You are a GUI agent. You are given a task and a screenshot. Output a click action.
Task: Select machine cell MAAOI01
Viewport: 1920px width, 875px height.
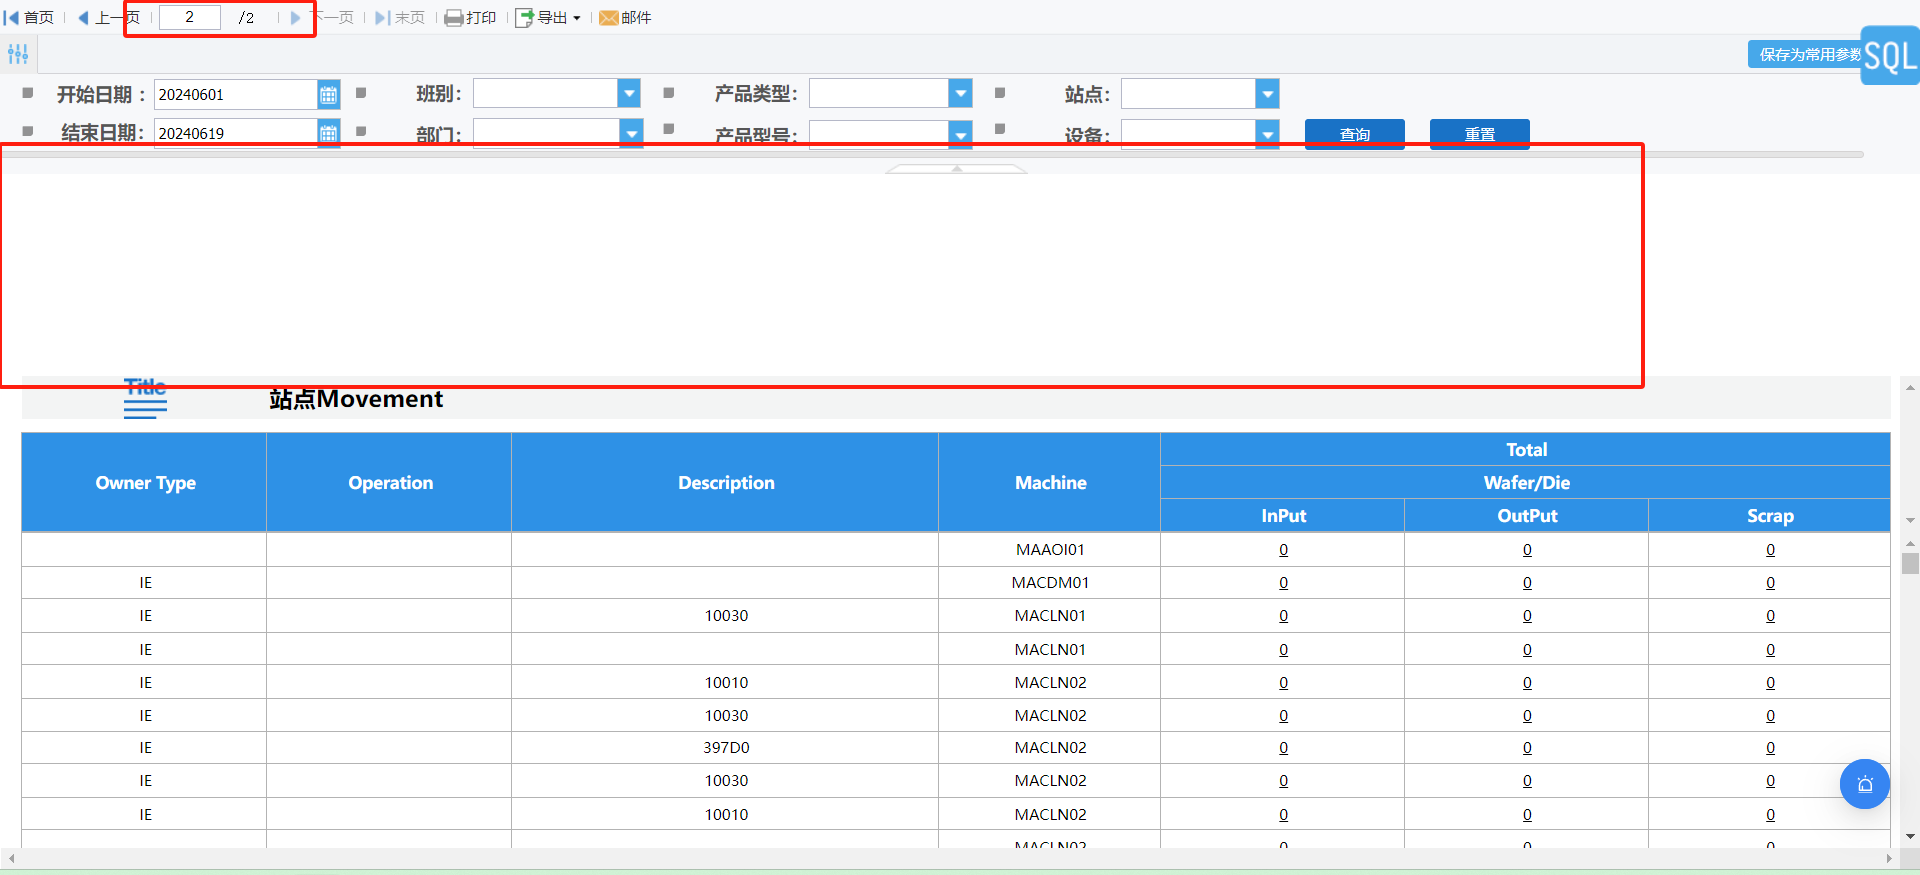coord(1050,550)
